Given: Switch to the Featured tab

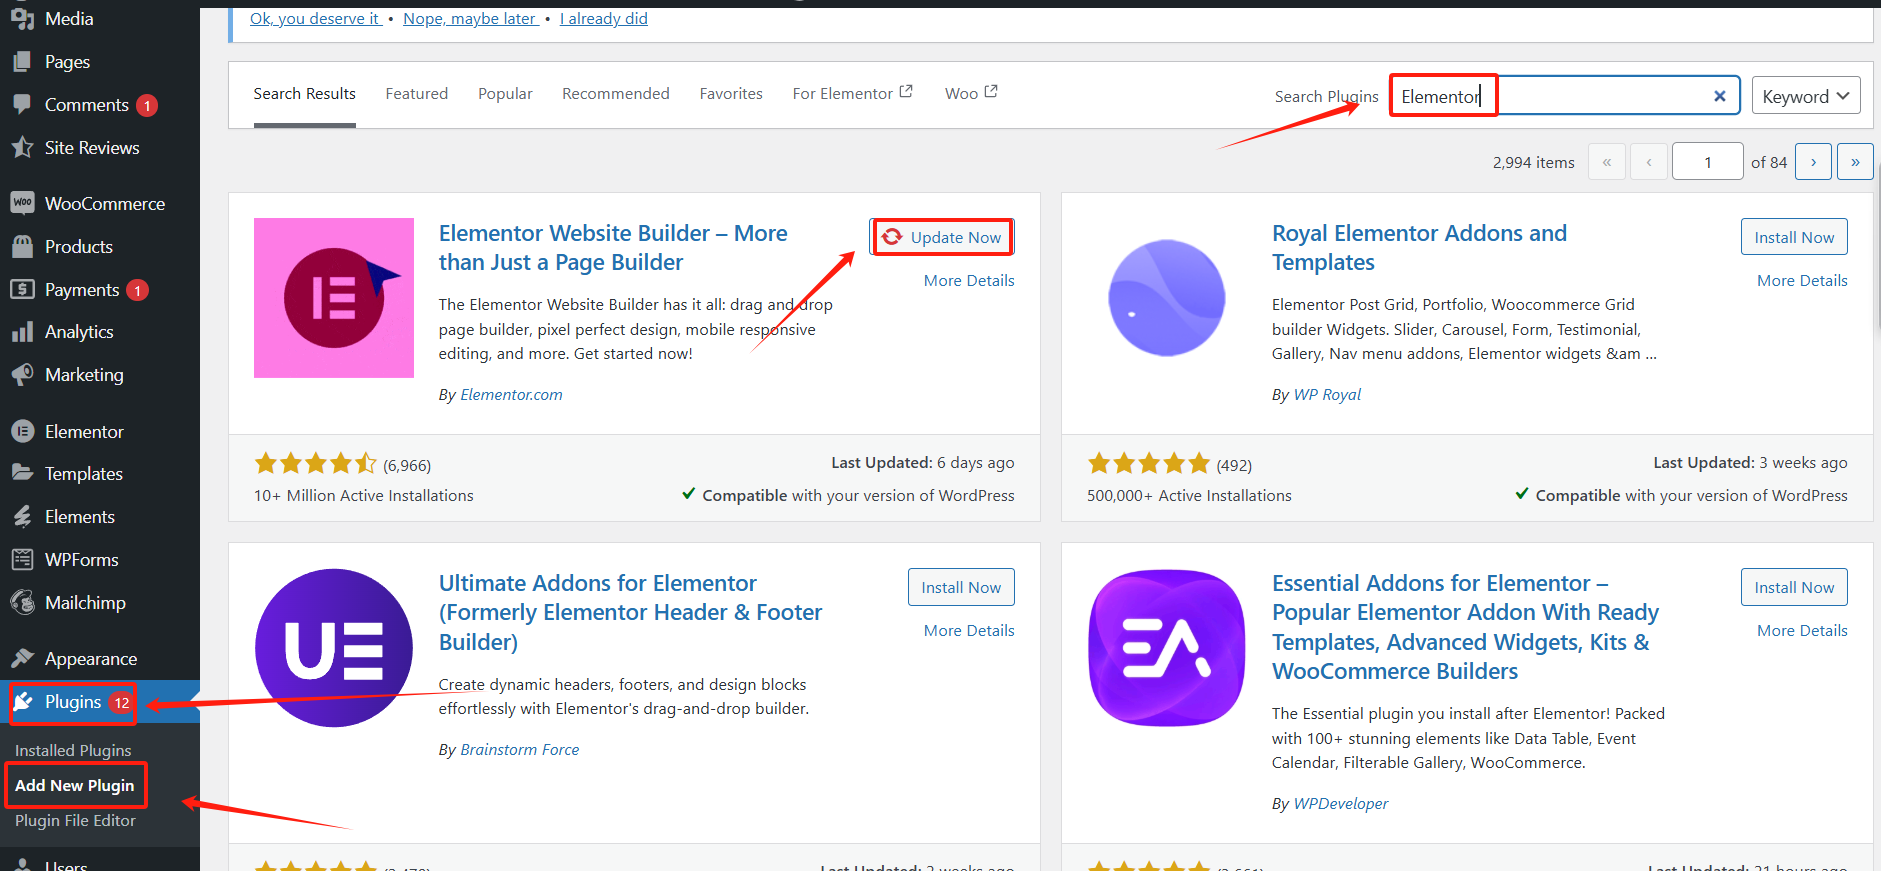Looking at the screenshot, I should tap(417, 94).
